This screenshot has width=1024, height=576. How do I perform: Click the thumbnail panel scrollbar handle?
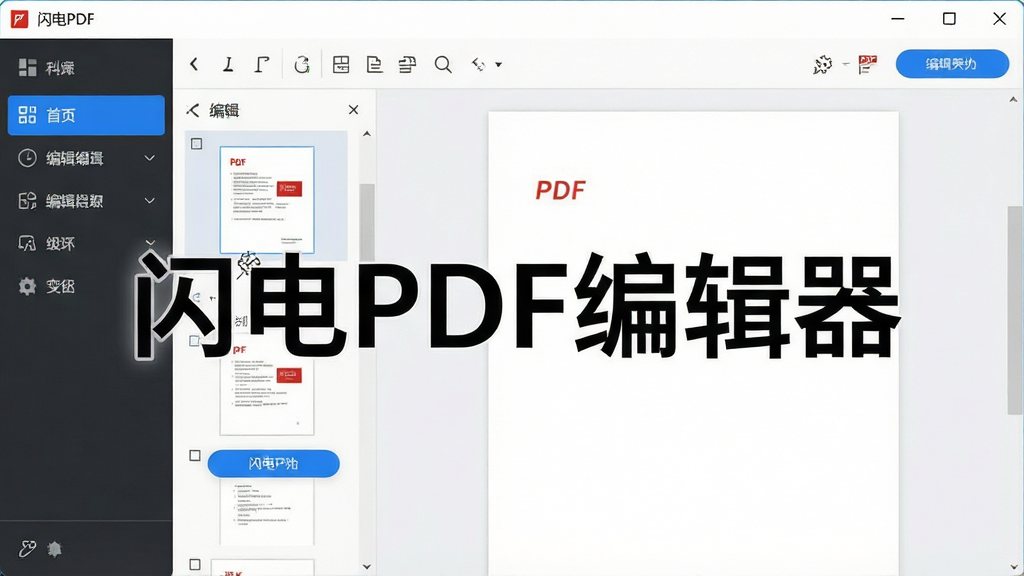(x=367, y=222)
